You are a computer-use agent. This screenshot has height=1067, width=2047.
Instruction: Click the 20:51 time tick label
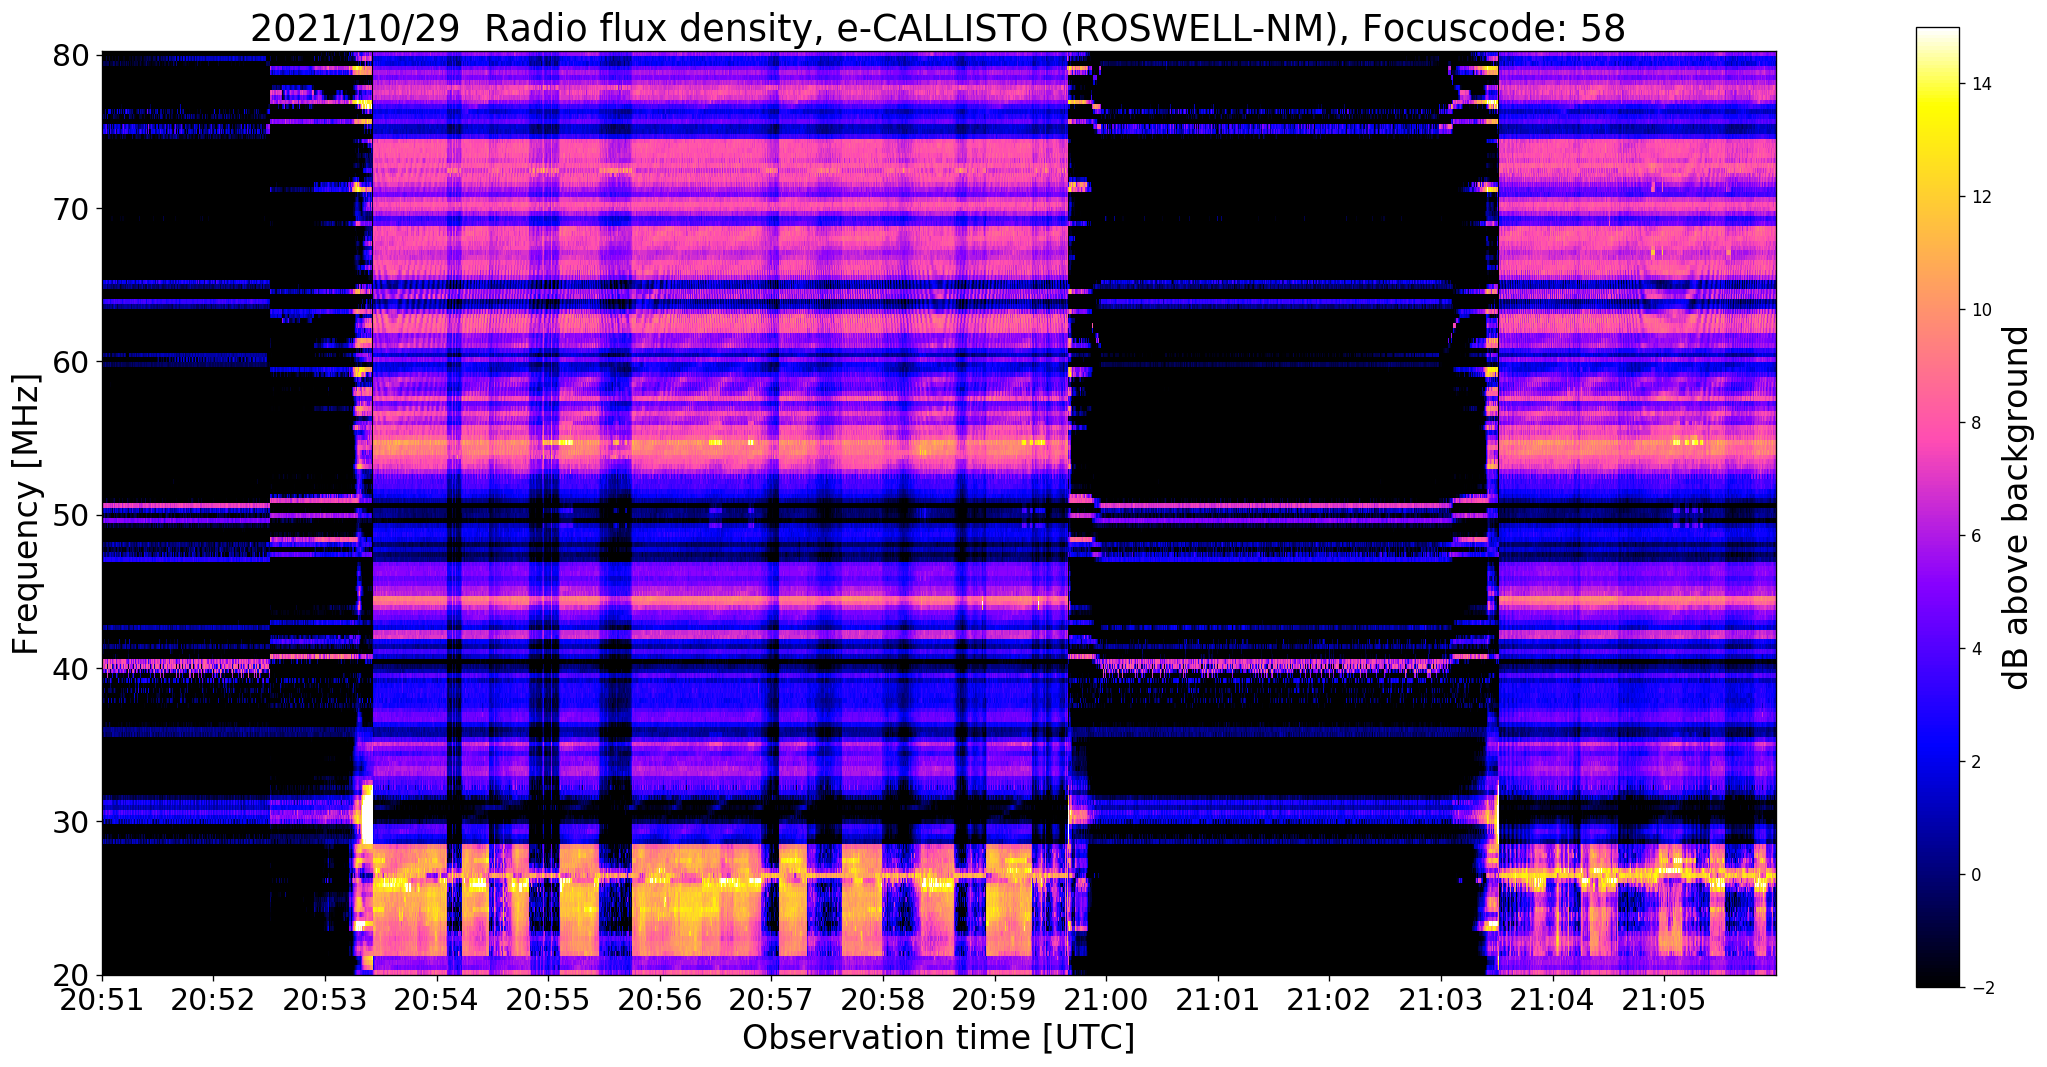(x=102, y=999)
